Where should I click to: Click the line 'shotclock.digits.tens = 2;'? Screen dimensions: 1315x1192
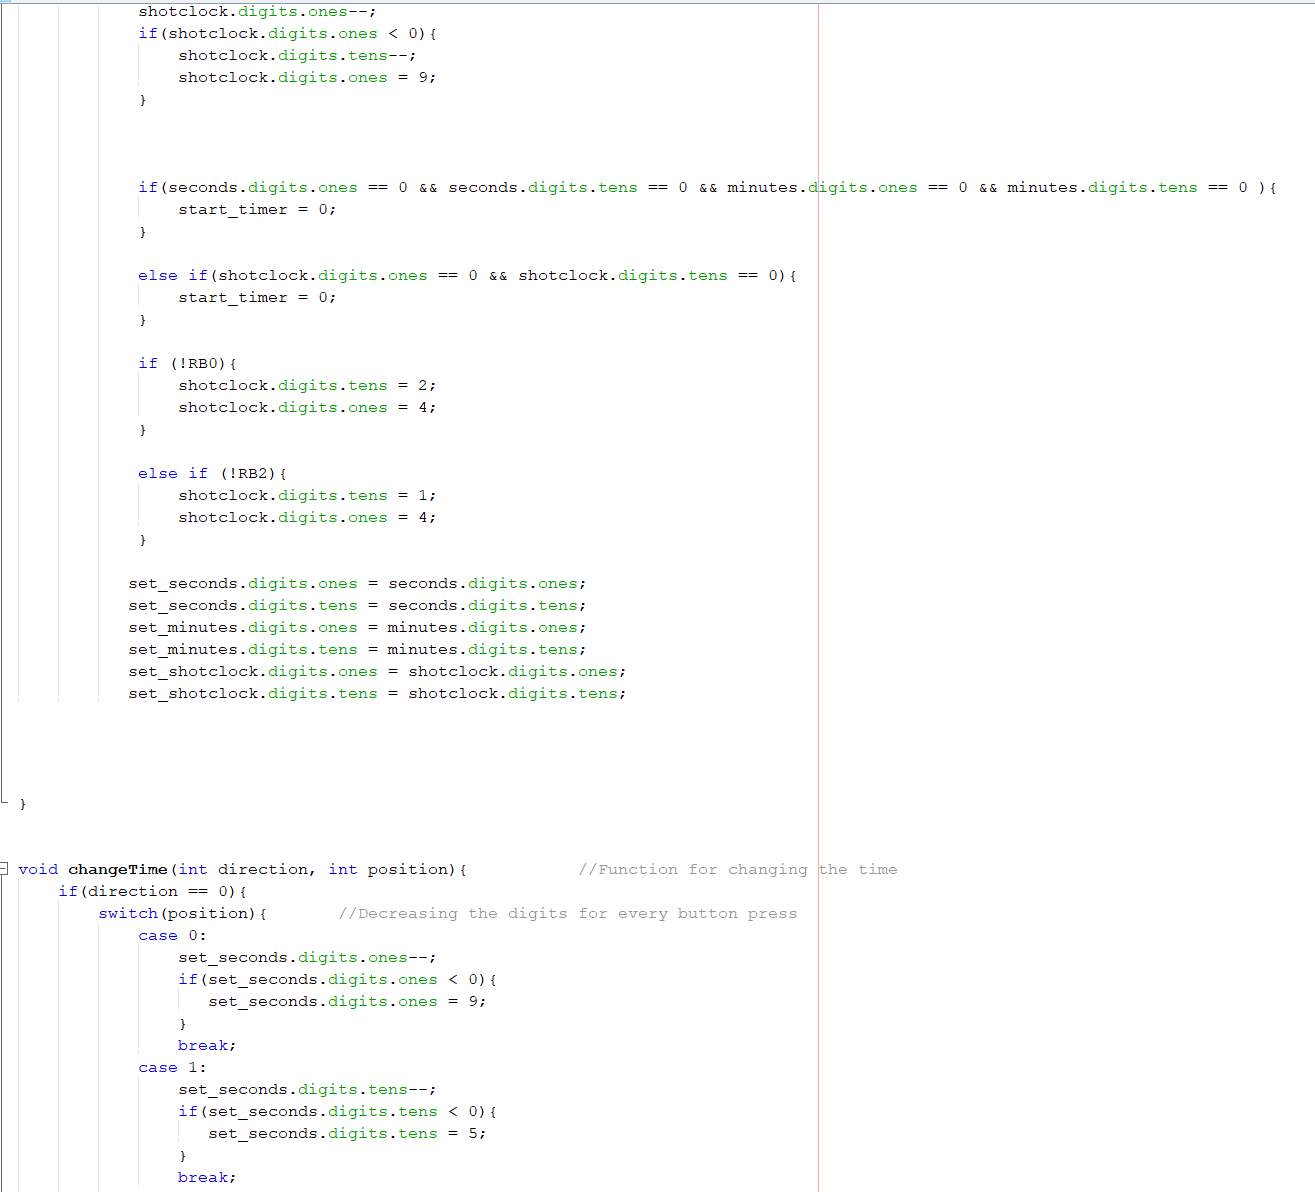307,386
